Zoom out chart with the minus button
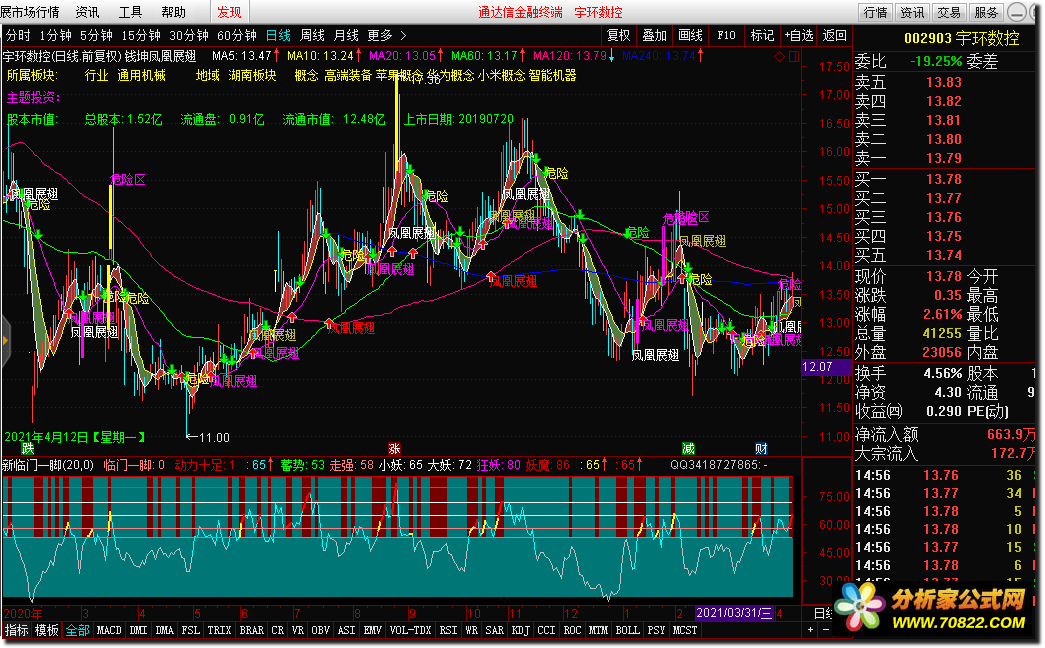1045x648 pixels. [826, 629]
